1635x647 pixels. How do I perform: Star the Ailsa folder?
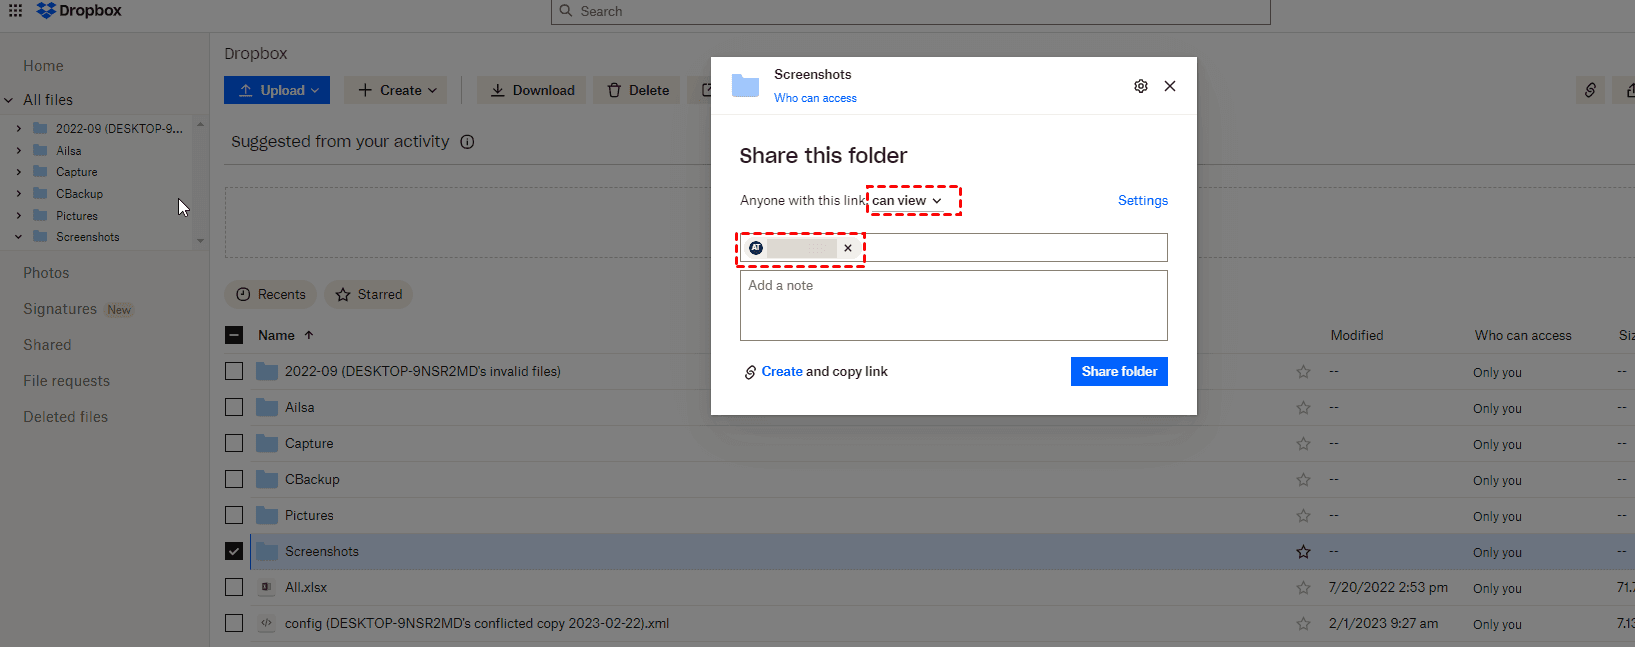(x=1303, y=408)
